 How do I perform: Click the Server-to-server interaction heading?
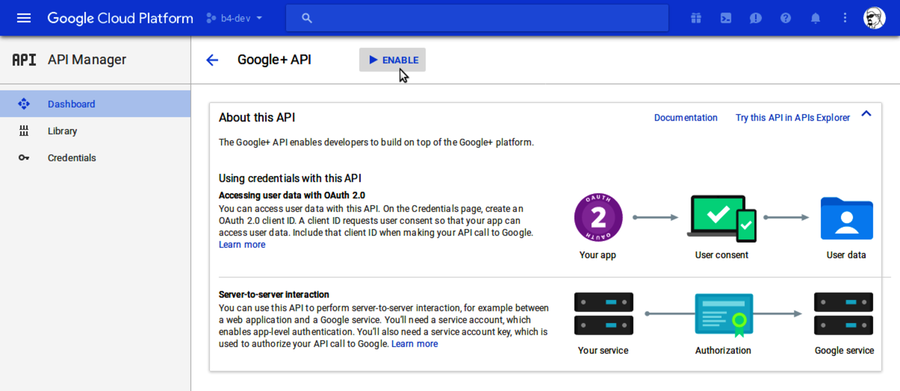[274, 295]
